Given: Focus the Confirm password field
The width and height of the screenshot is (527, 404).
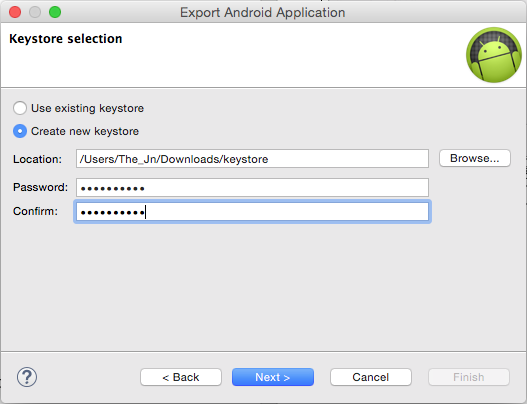Looking at the screenshot, I should pyautogui.click(x=252, y=212).
